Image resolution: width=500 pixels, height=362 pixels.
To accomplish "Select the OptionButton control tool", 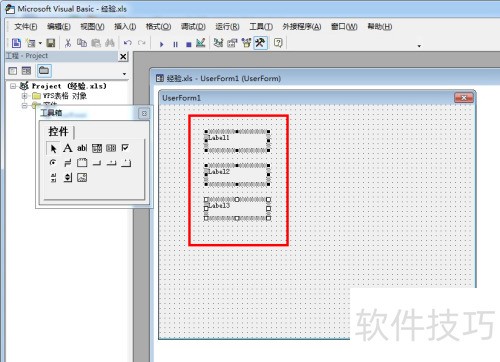I will click(53, 163).
